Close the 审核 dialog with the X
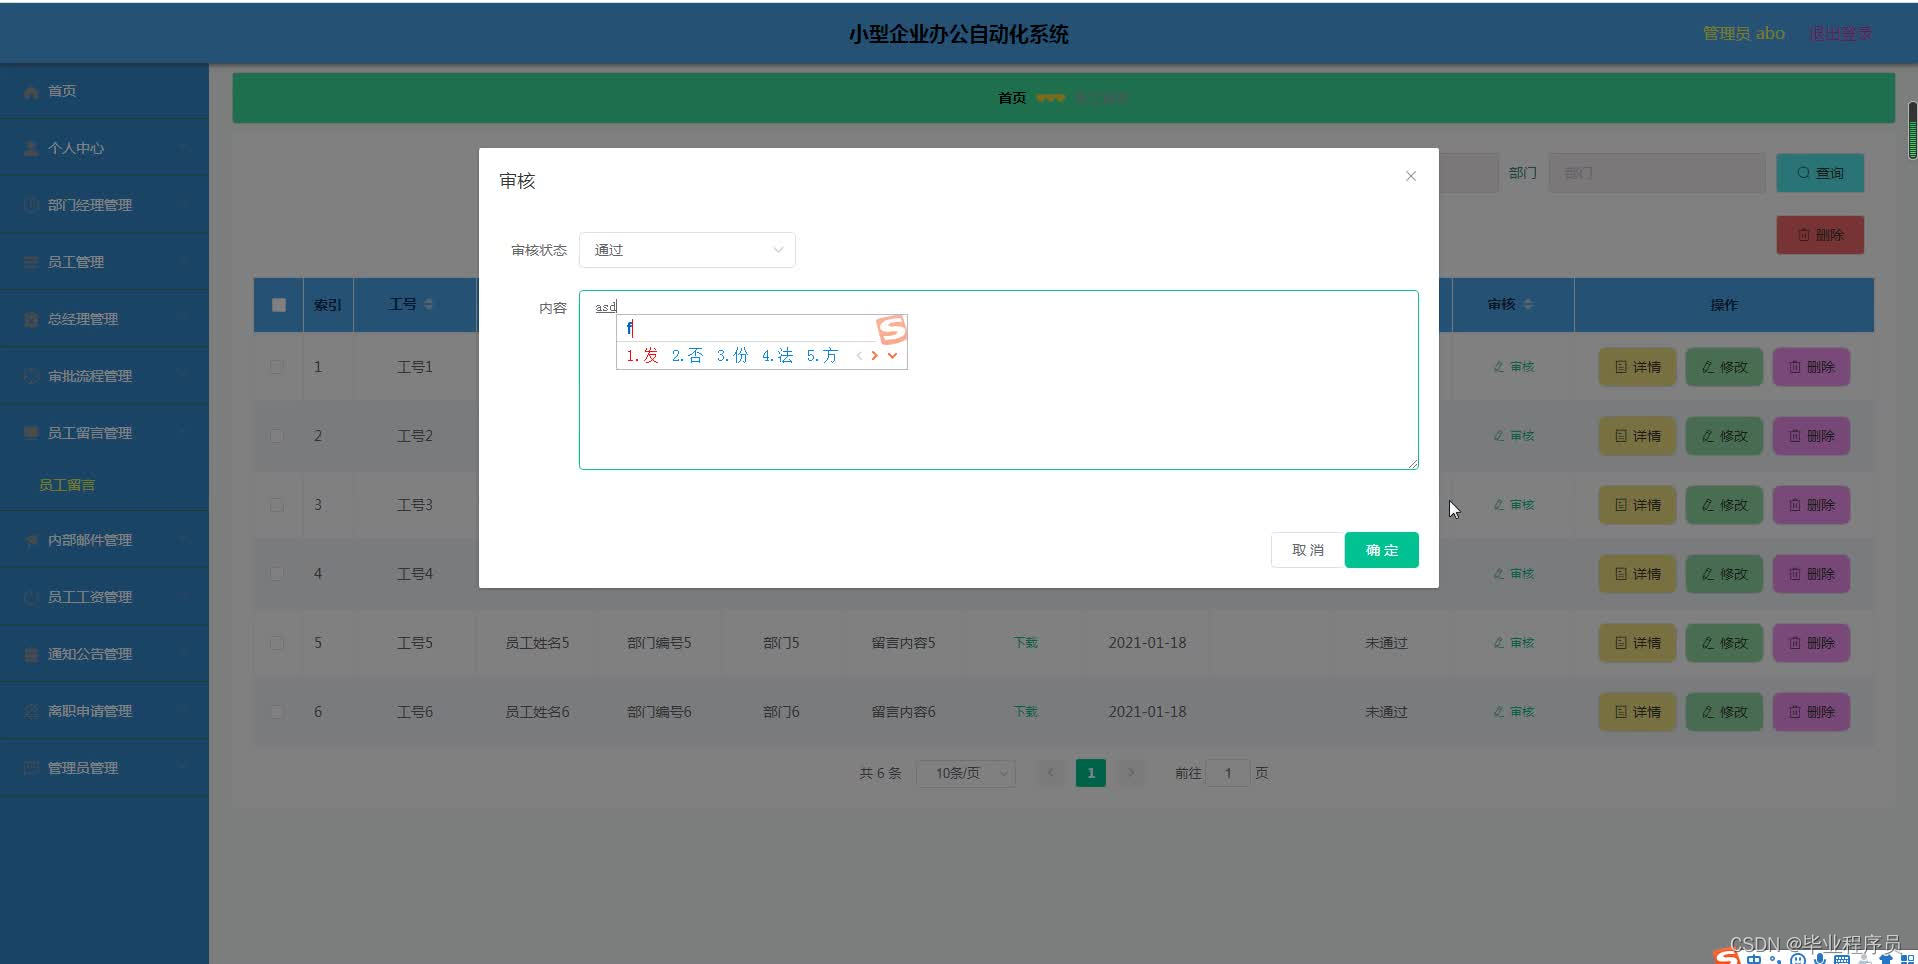The width and height of the screenshot is (1918, 964). pyautogui.click(x=1411, y=176)
